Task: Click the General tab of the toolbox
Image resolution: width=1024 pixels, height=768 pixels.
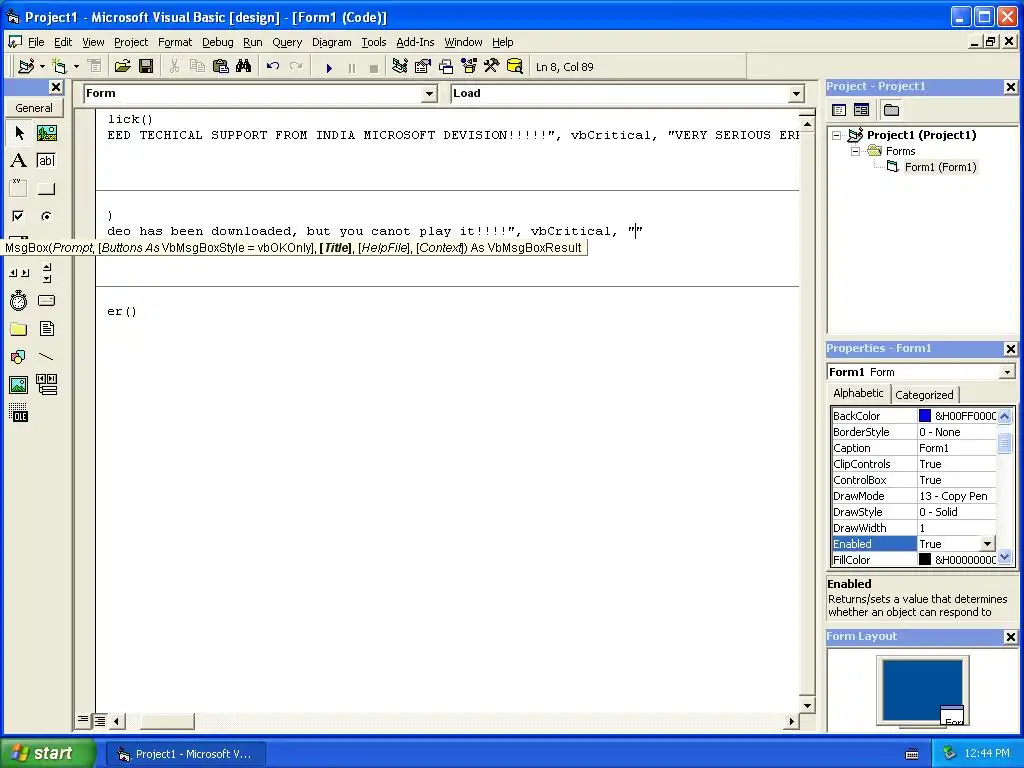Action: (x=34, y=108)
